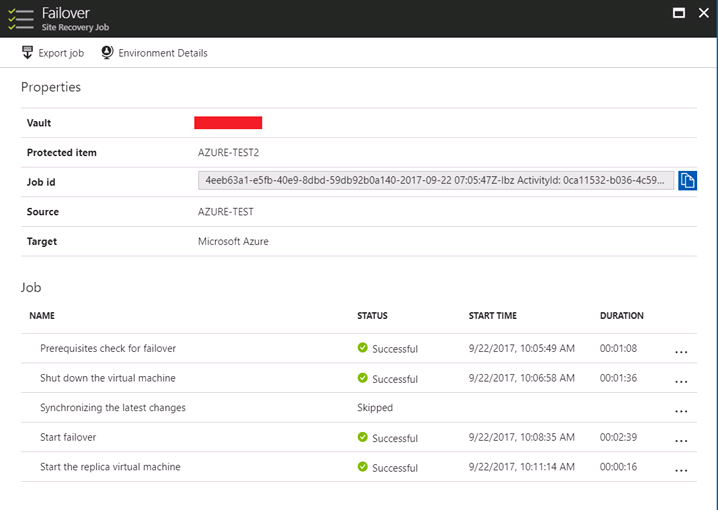Click green success icon for Prerequisites check

coord(363,348)
